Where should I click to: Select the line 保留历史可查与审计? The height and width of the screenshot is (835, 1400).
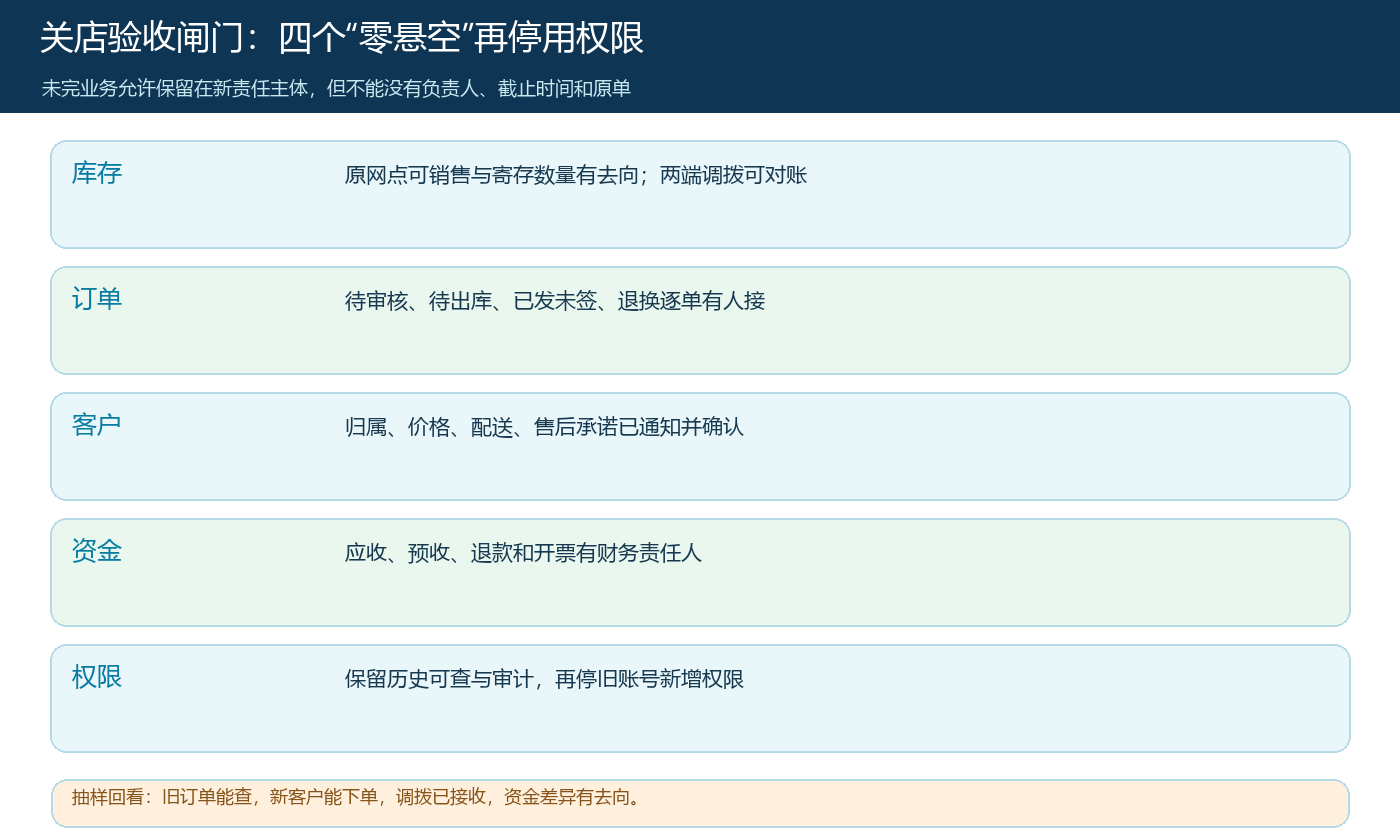[544, 679]
